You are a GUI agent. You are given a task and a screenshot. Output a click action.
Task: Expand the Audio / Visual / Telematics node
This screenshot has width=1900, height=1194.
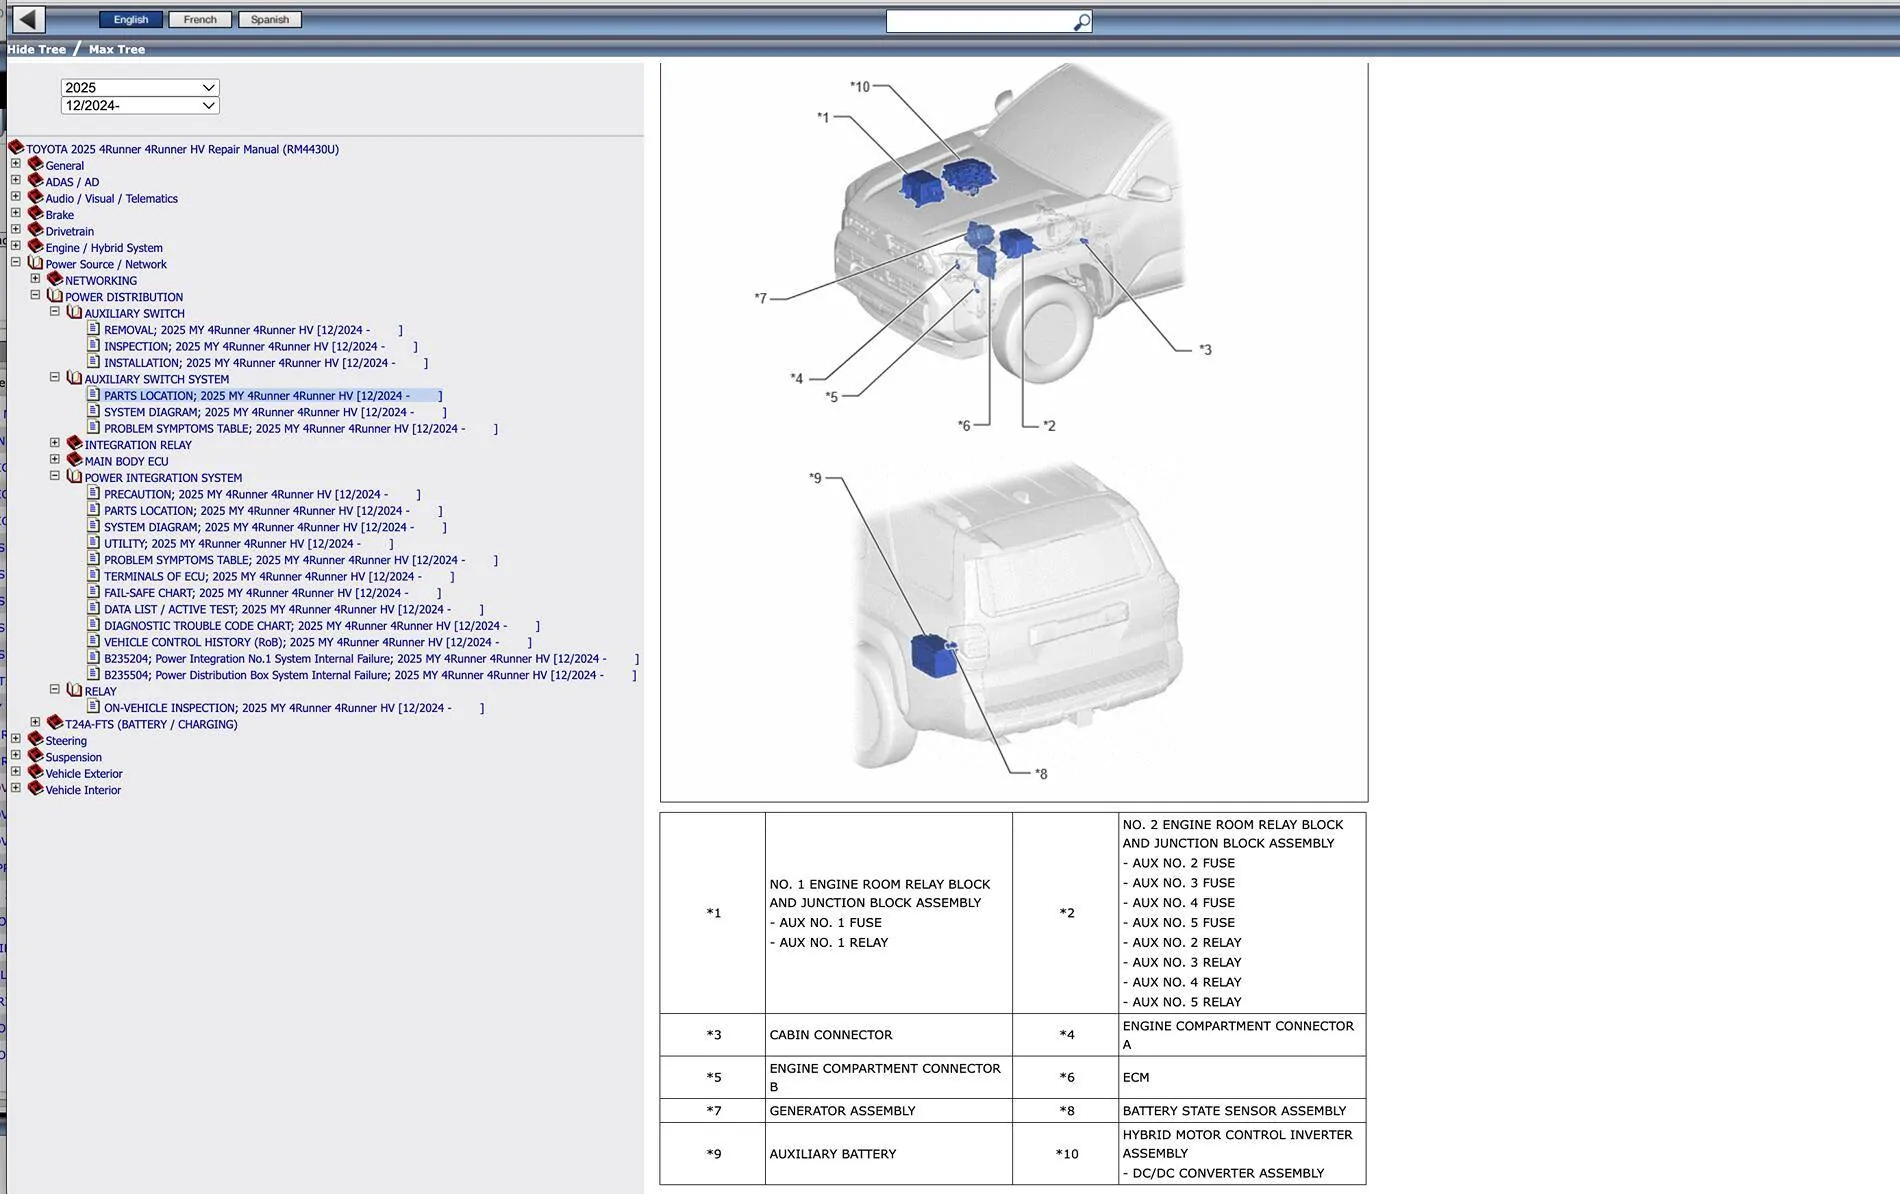(x=16, y=197)
